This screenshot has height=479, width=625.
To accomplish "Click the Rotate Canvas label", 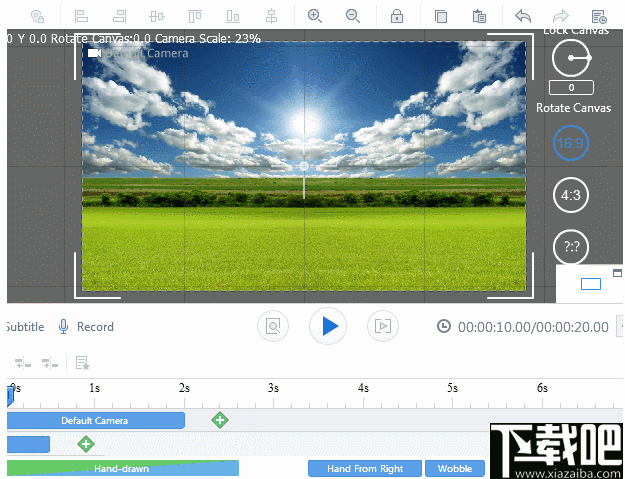I will [573, 108].
